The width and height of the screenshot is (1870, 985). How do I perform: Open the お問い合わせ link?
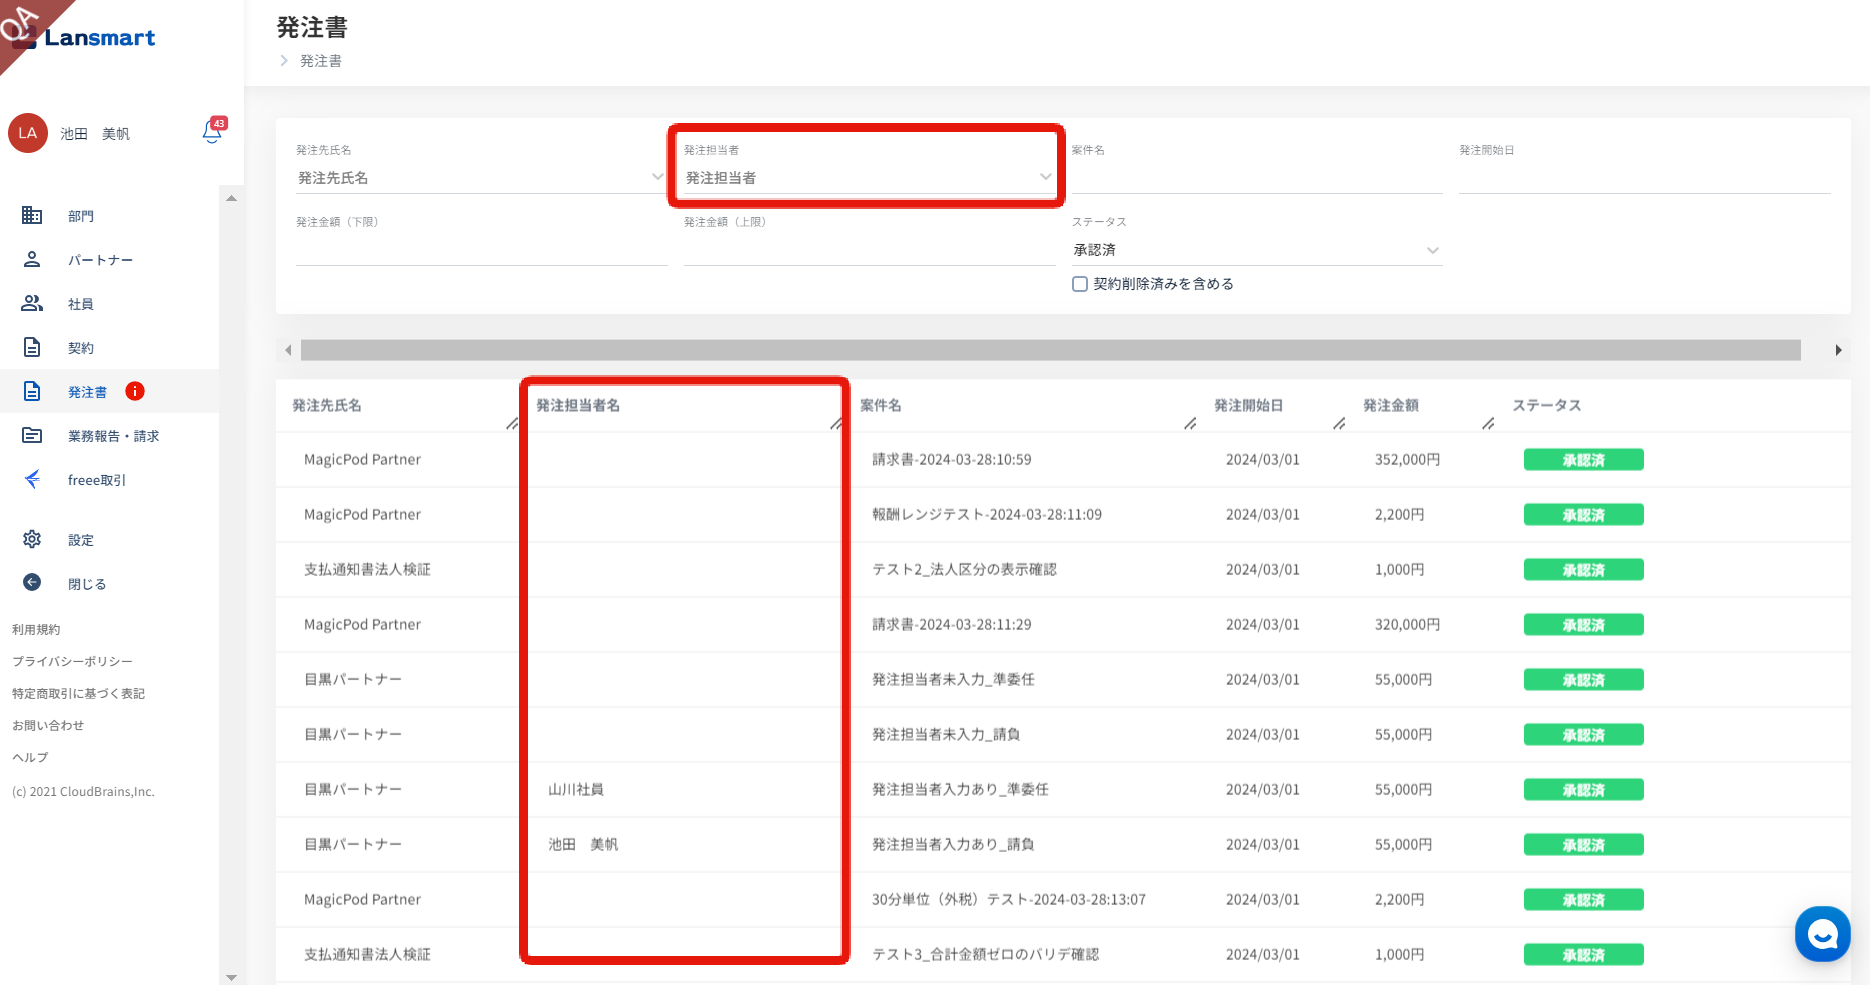[x=48, y=725]
